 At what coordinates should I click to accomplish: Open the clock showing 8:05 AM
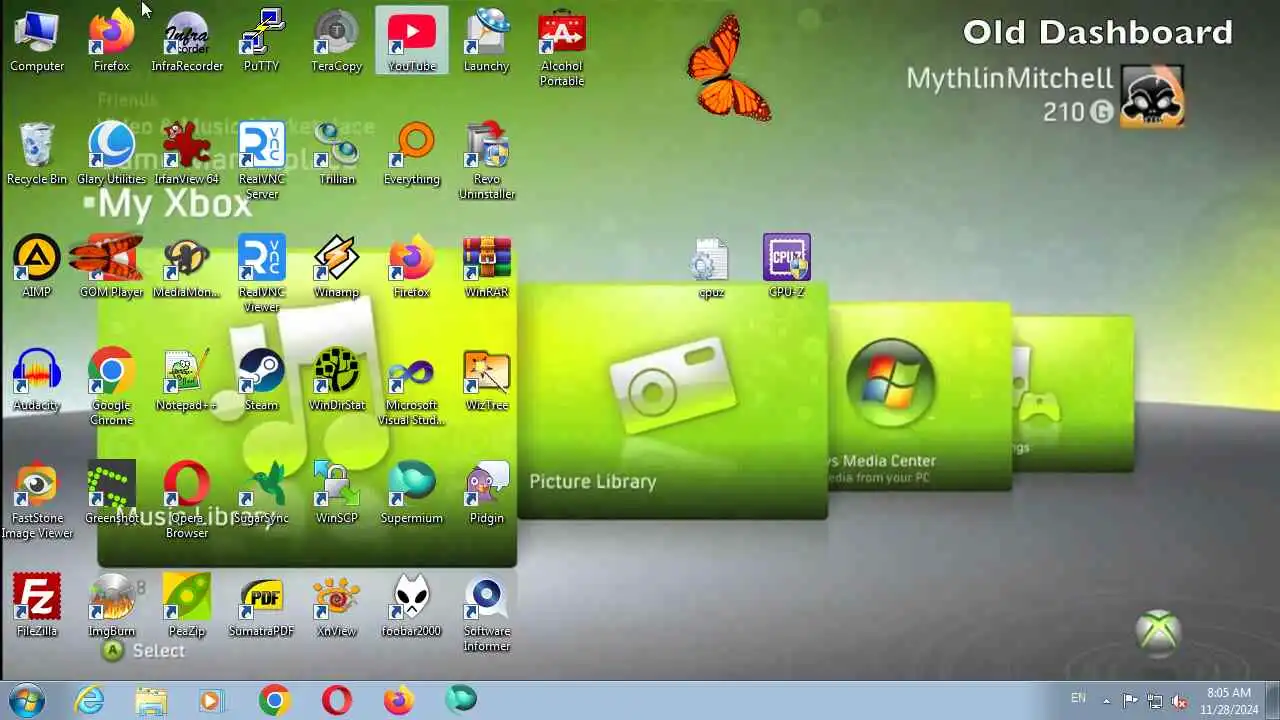pyautogui.click(x=1229, y=700)
